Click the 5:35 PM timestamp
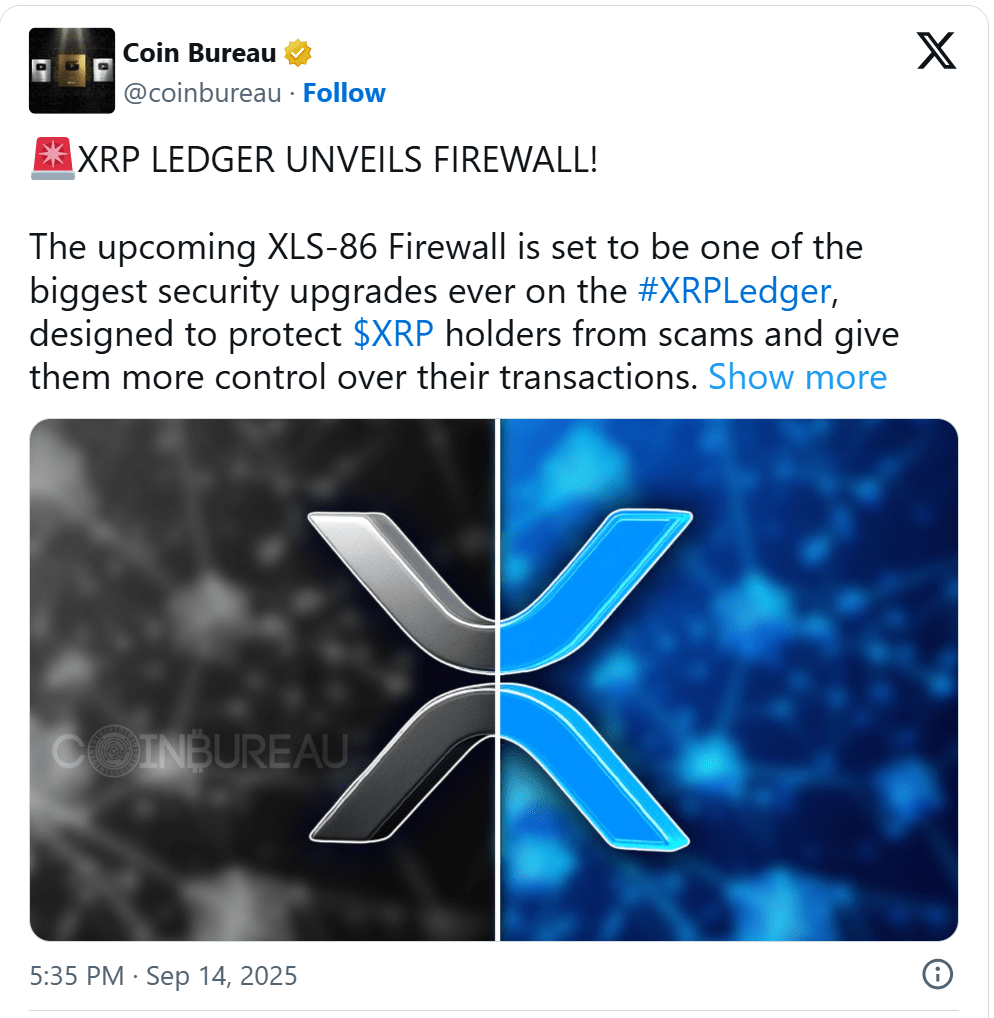Image resolution: width=994 pixels, height=1018 pixels. [x=77, y=976]
